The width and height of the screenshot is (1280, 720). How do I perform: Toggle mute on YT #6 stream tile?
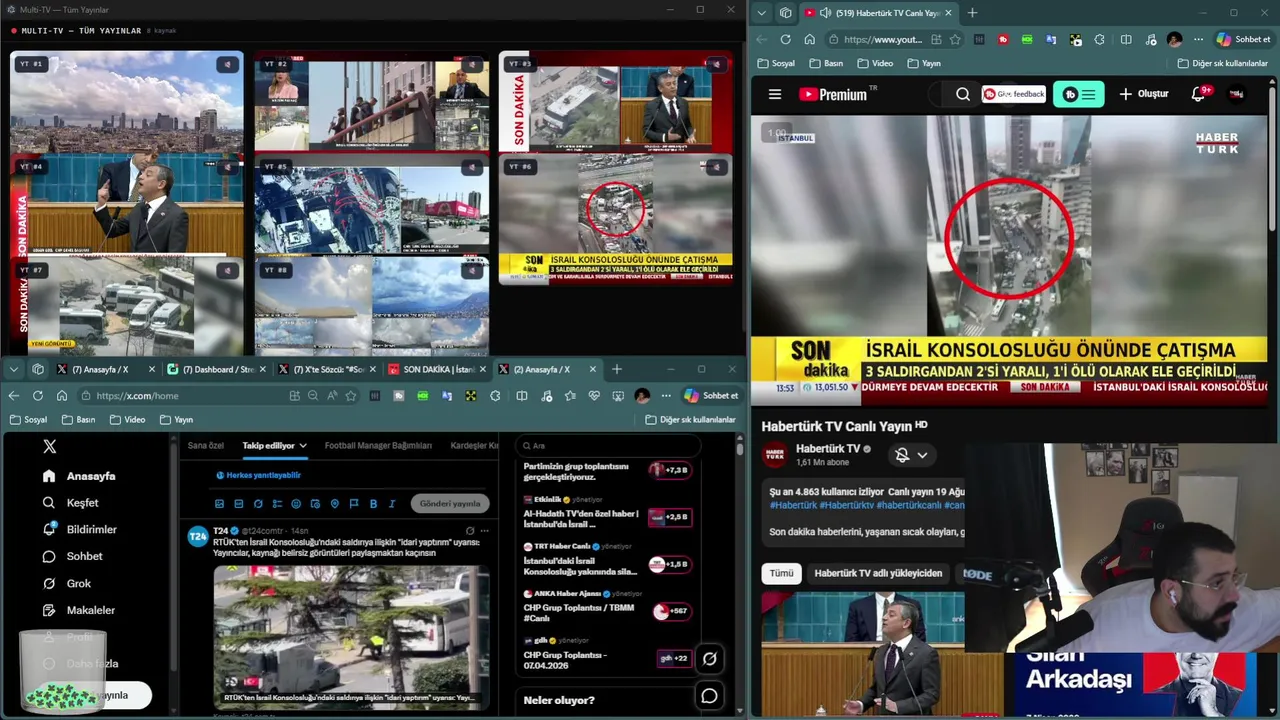715,167
